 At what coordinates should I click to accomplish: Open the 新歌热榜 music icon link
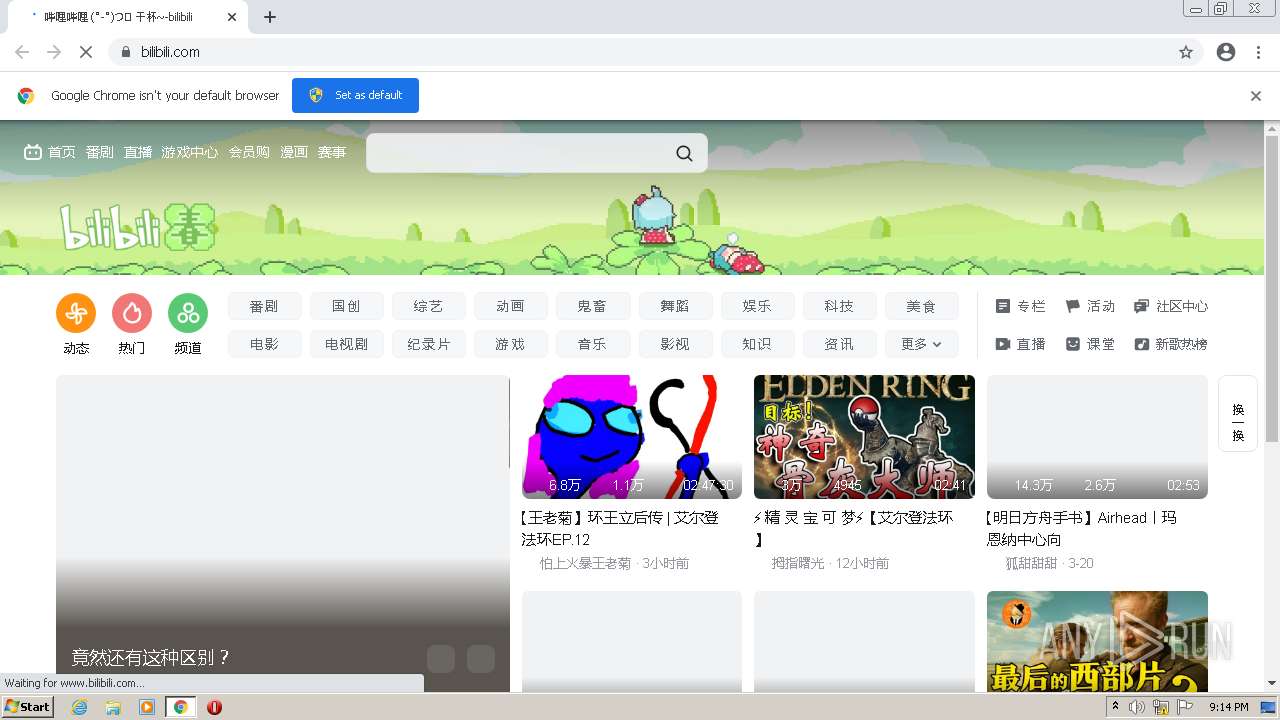click(1171, 344)
